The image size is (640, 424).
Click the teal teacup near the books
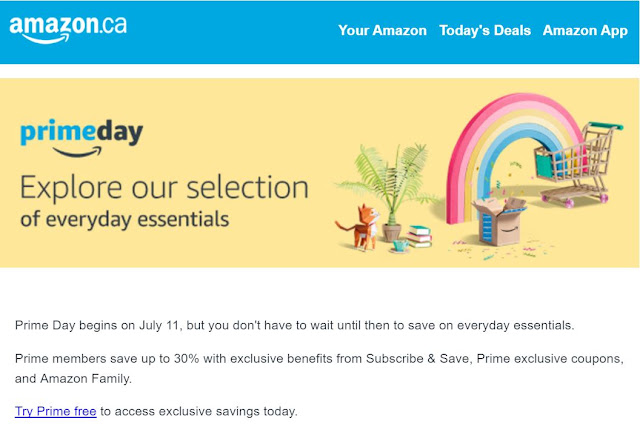click(x=400, y=246)
